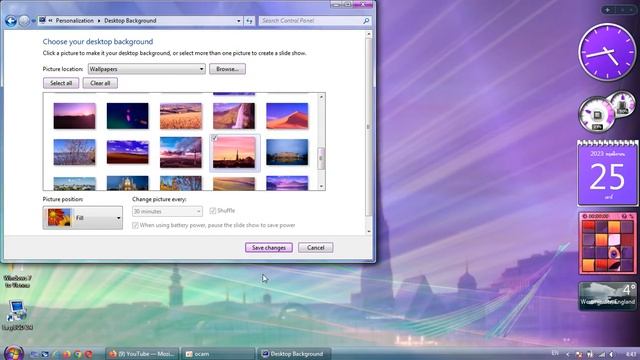Launch Chrome from quick launch
Viewport: 640px width, 360px height.
pos(78,354)
